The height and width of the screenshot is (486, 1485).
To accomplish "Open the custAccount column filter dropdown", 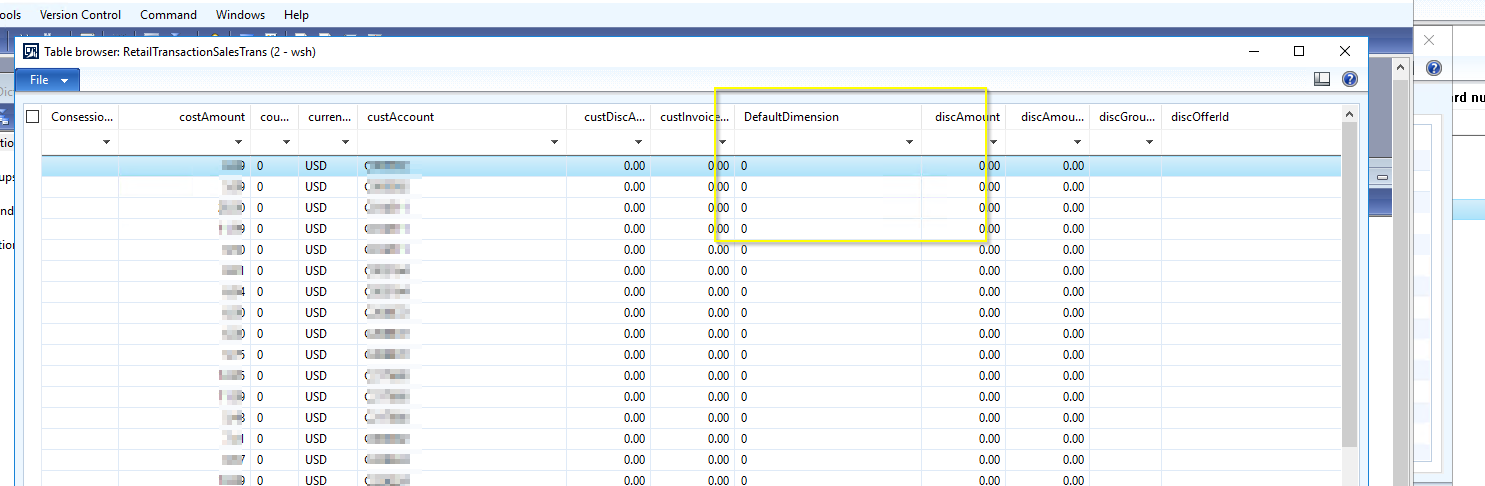I will [x=554, y=143].
